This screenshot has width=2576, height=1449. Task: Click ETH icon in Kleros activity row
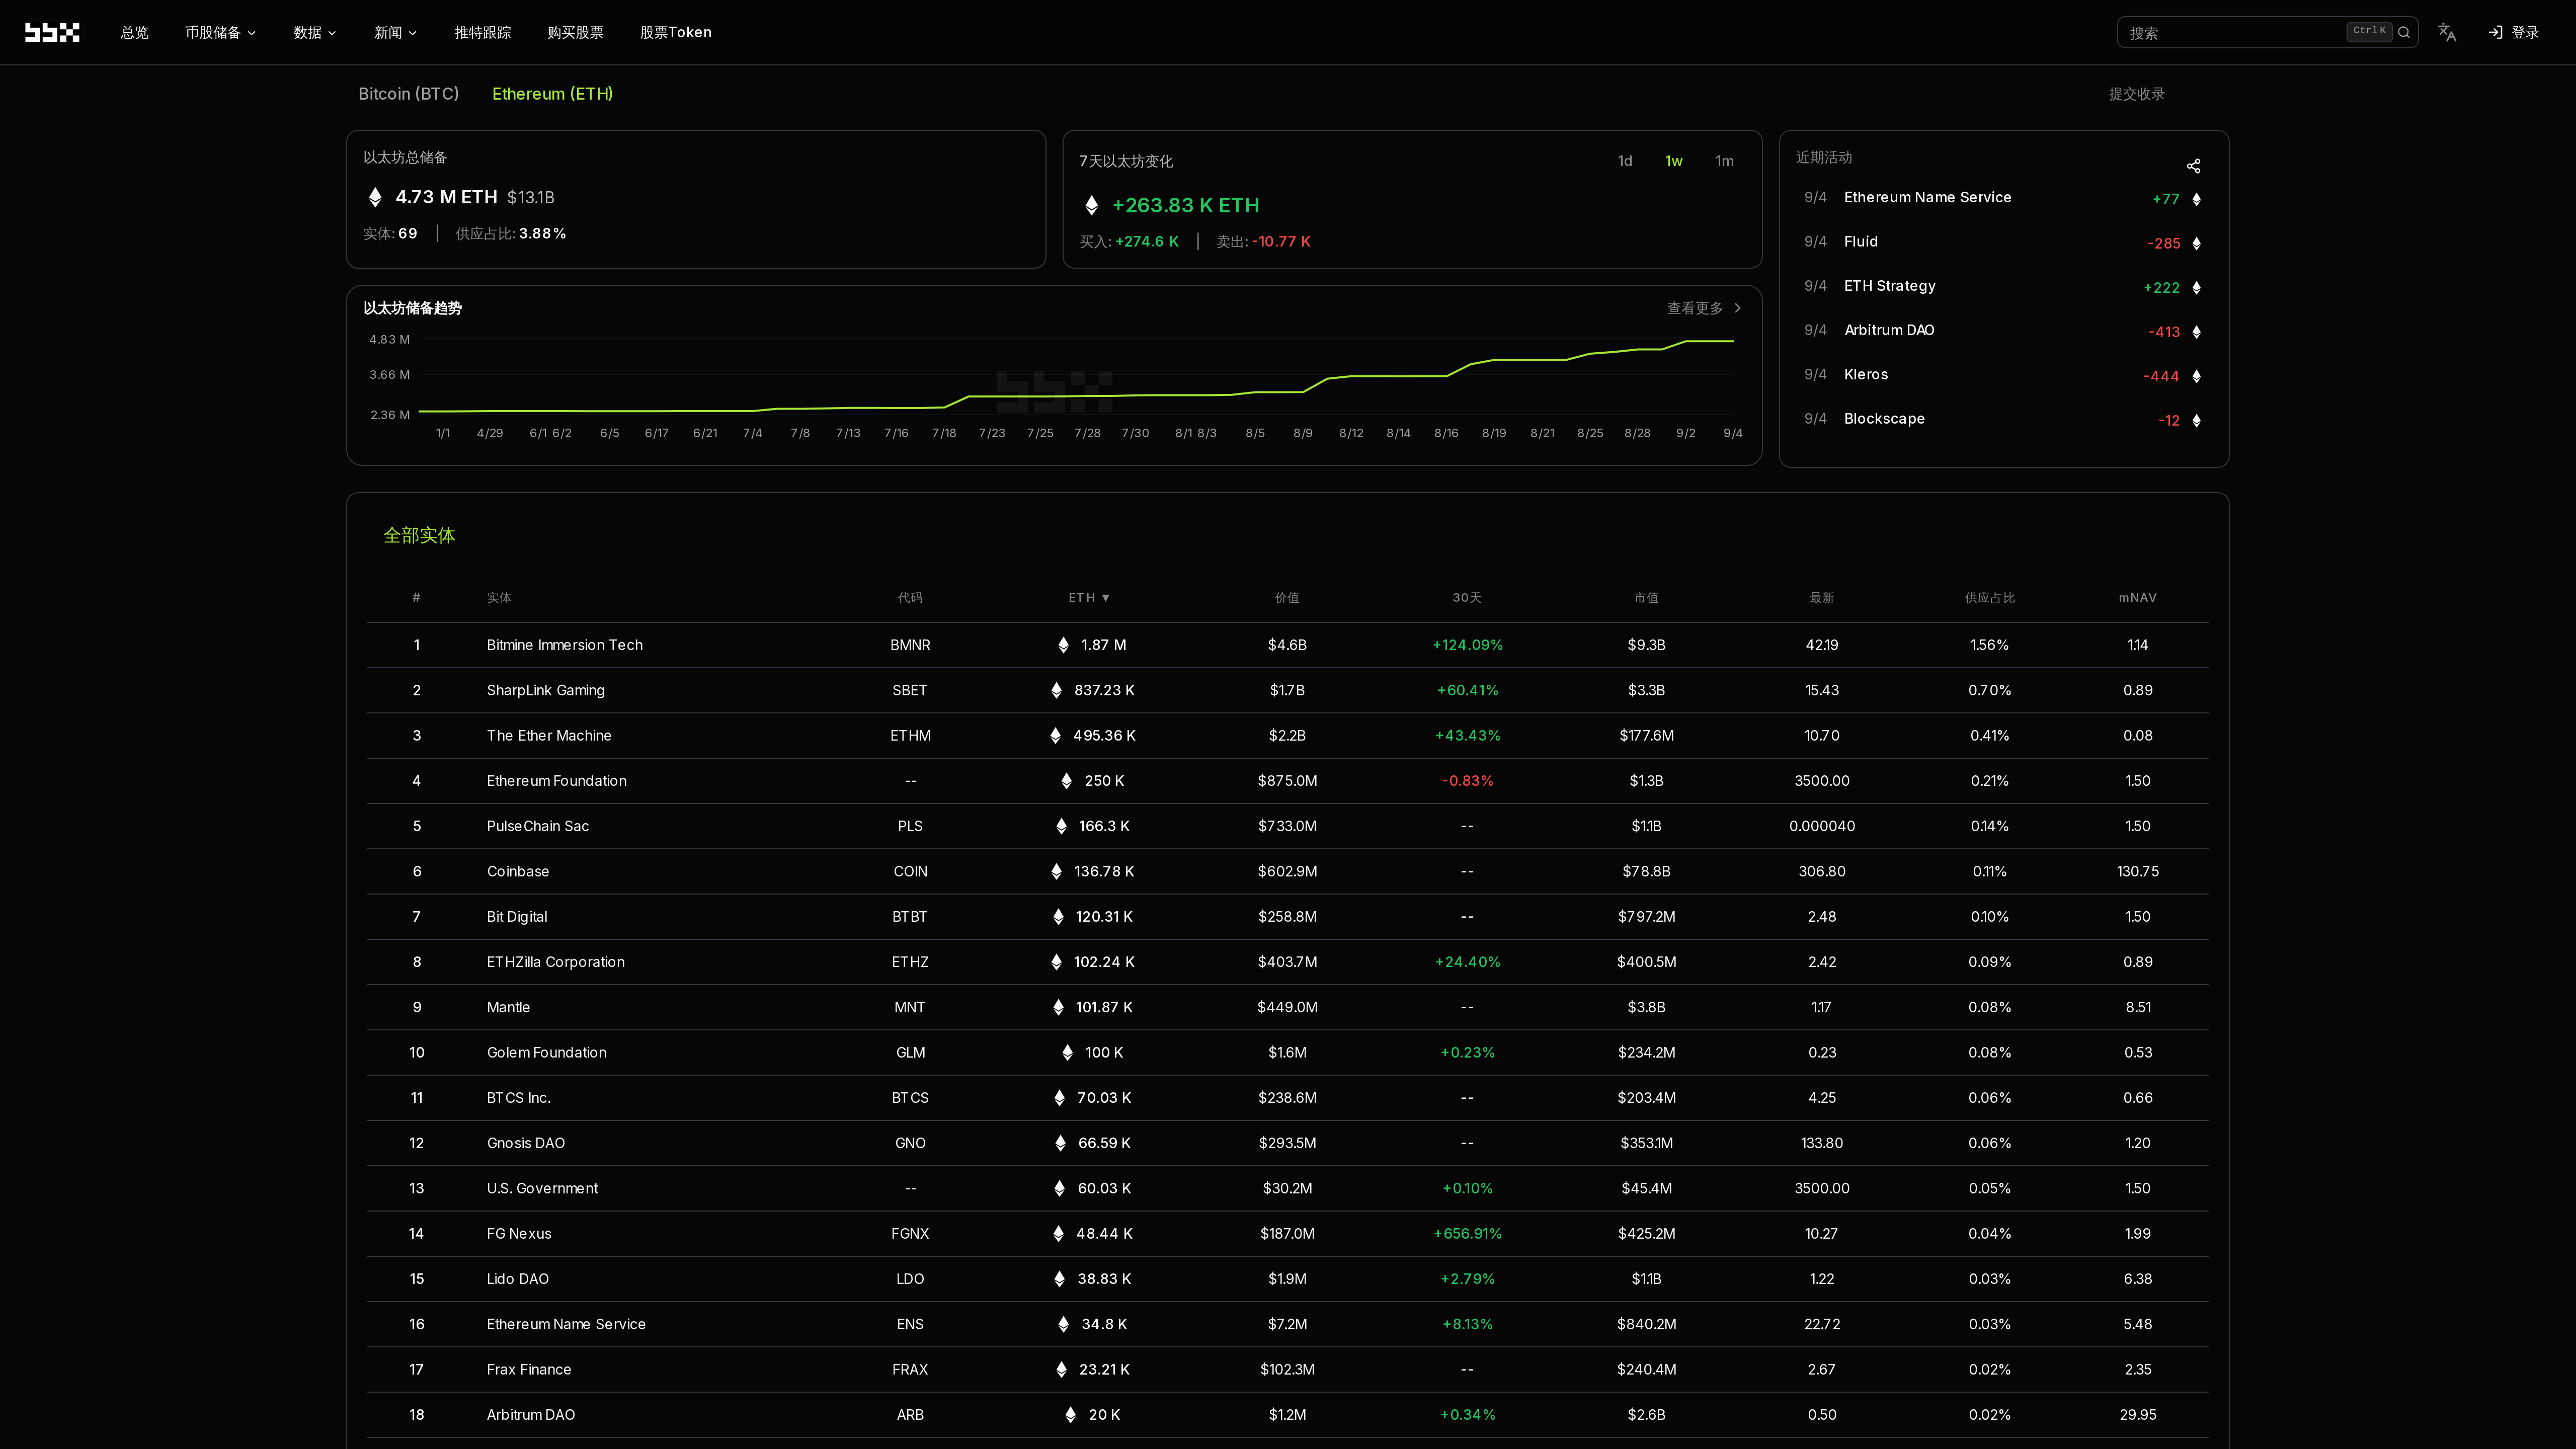coord(2197,376)
